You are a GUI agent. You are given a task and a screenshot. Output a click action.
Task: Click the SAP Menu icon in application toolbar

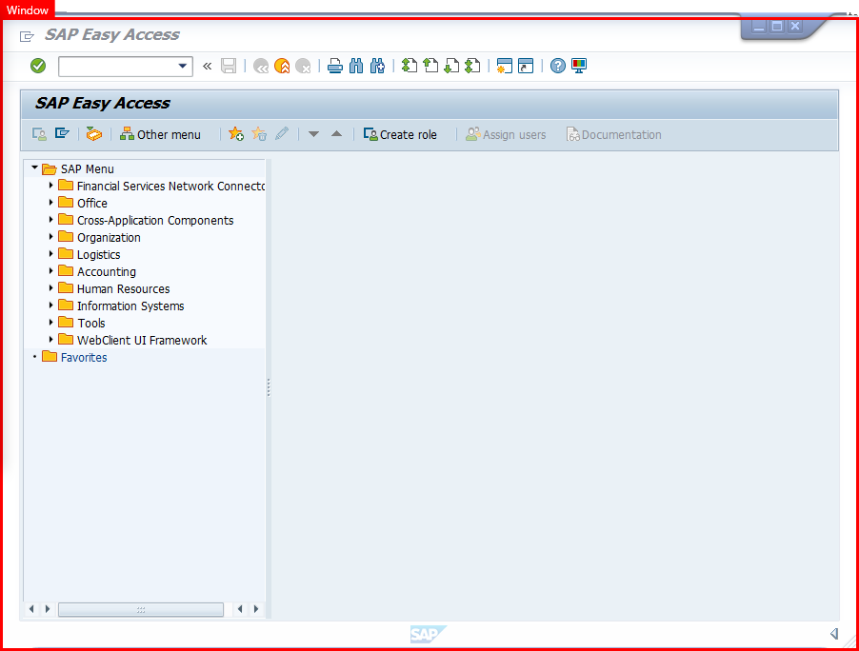click(62, 134)
